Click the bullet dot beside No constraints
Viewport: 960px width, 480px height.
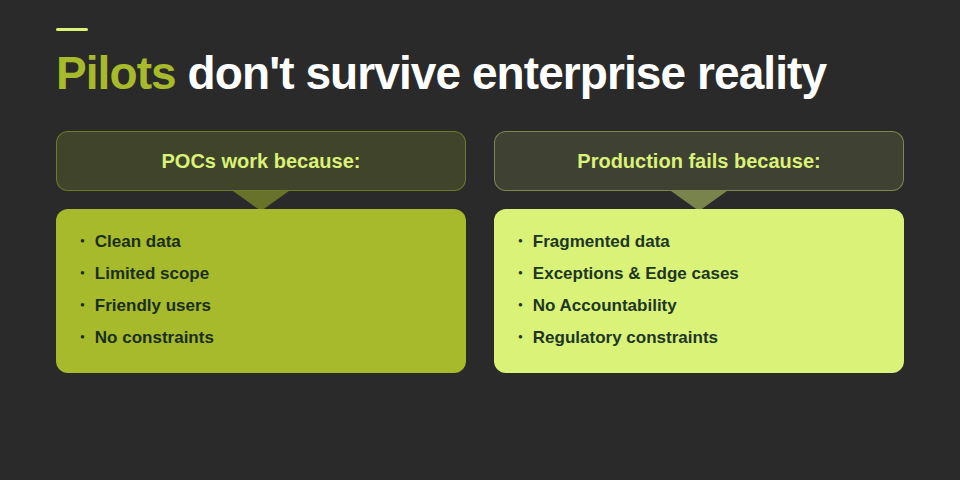pyautogui.click(x=82, y=337)
